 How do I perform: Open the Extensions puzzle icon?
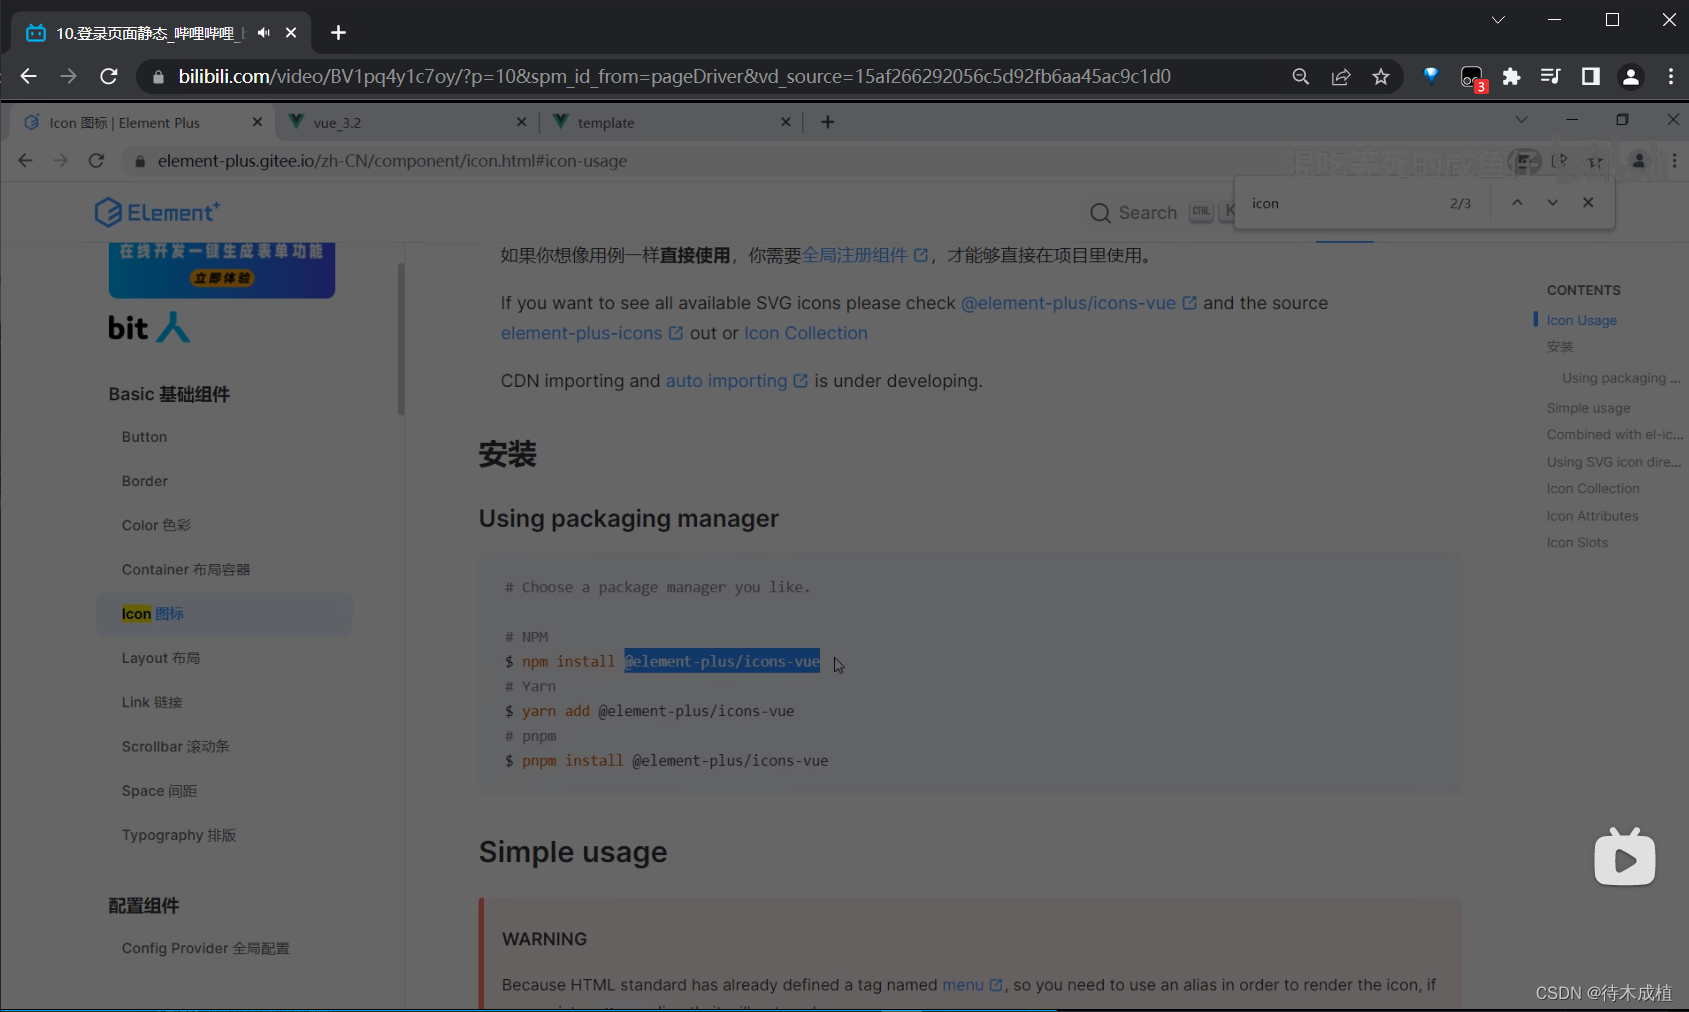pyautogui.click(x=1511, y=76)
